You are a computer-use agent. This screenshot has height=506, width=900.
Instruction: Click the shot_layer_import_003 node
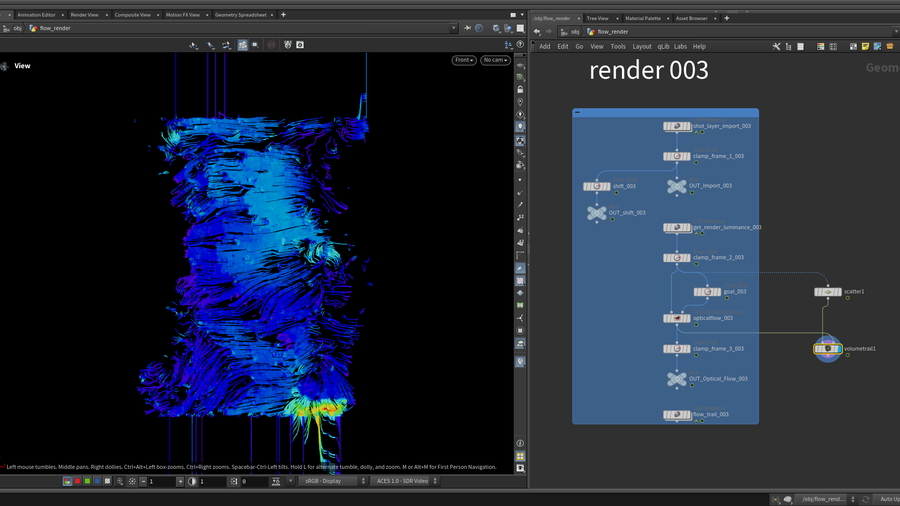pyautogui.click(x=677, y=126)
